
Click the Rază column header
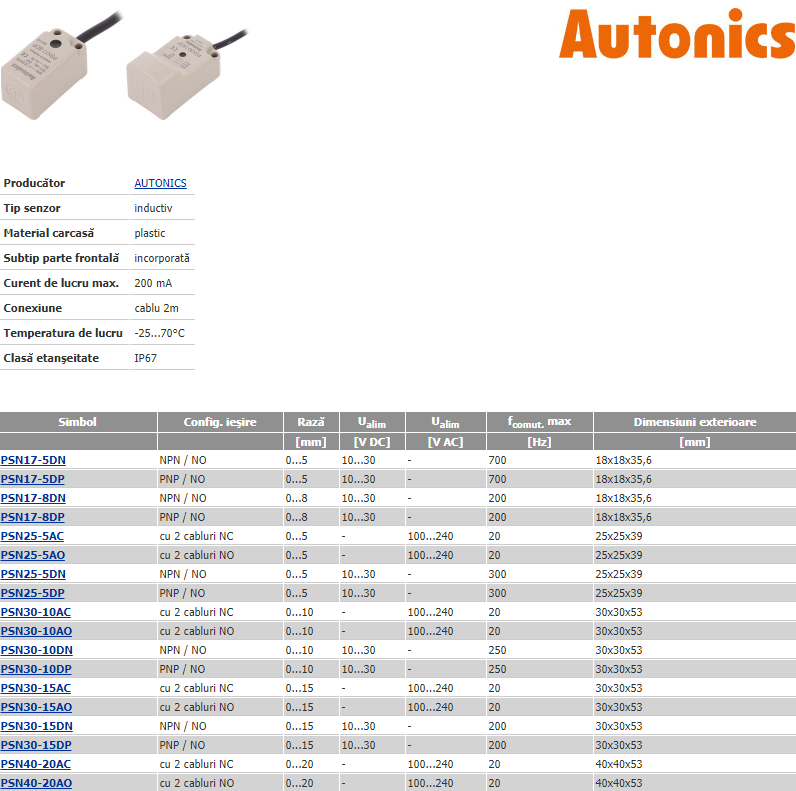click(311, 422)
